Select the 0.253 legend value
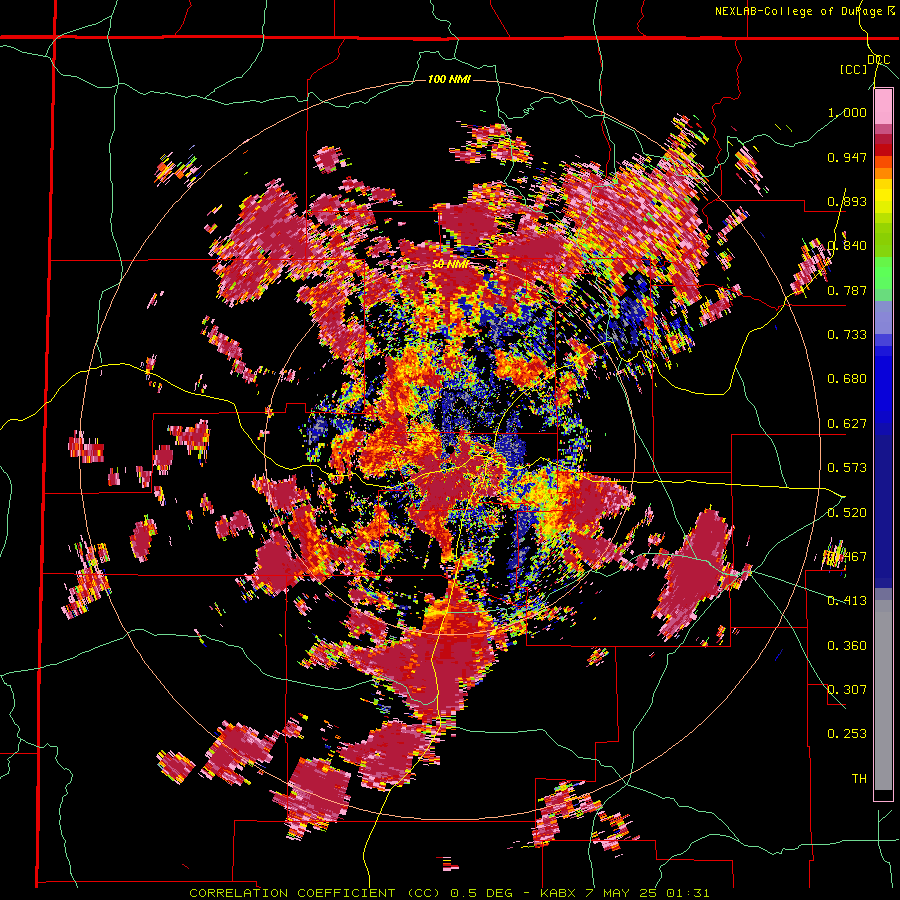Screen dimensions: 900x900 pos(847,734)
